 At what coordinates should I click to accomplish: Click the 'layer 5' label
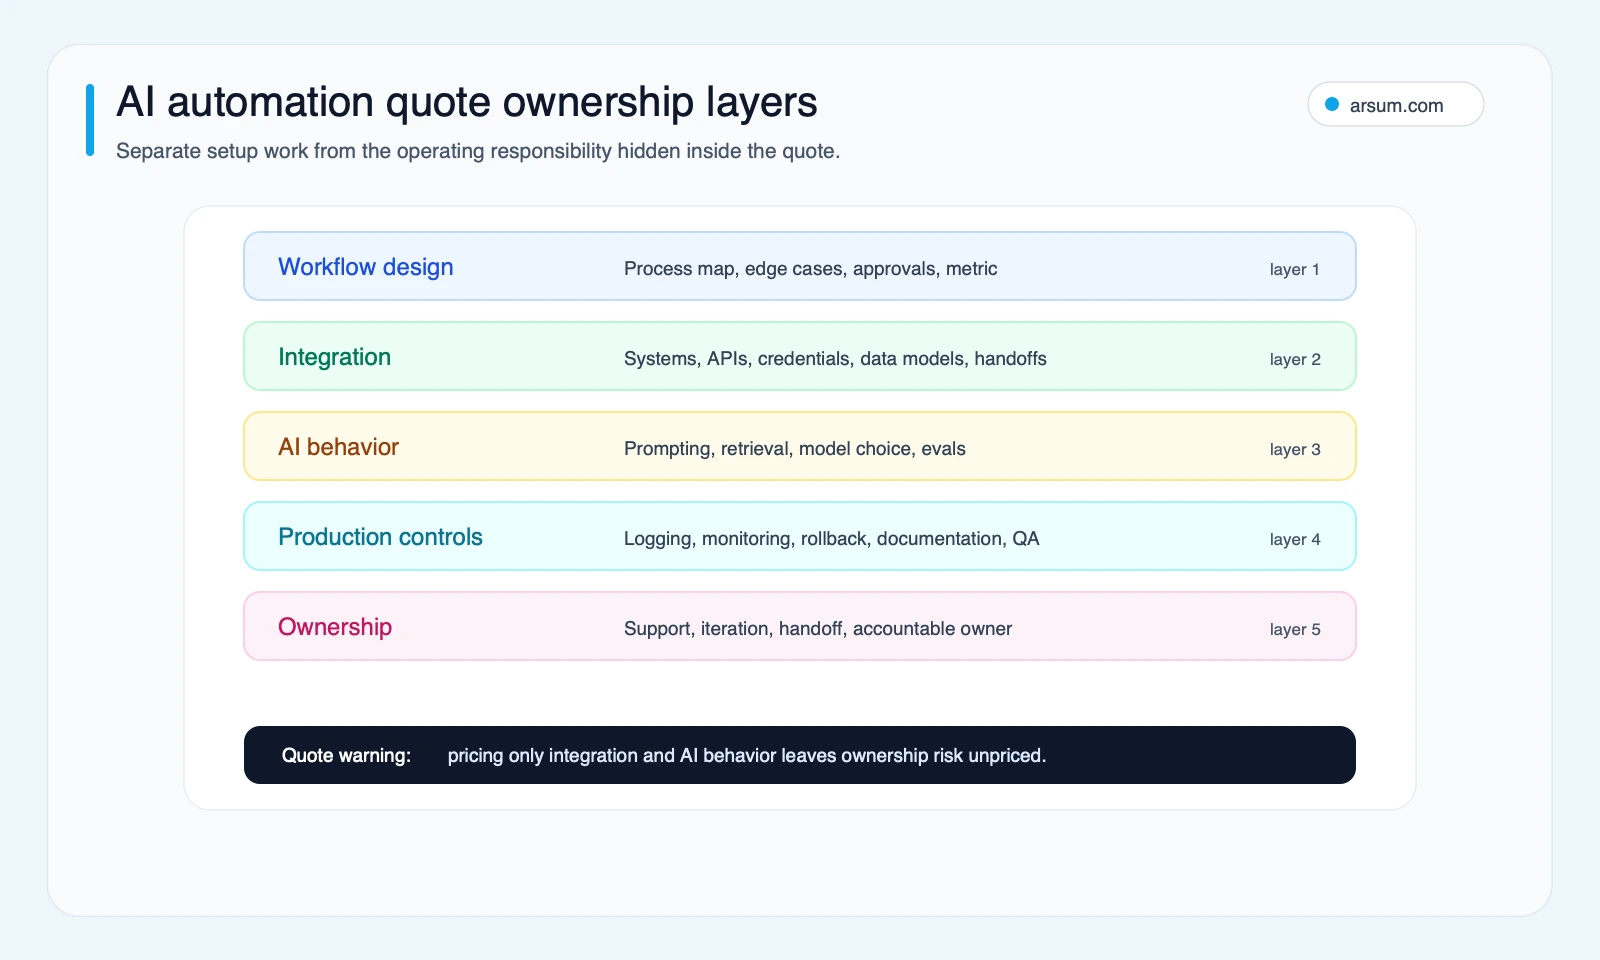(x=1295, y=629)
